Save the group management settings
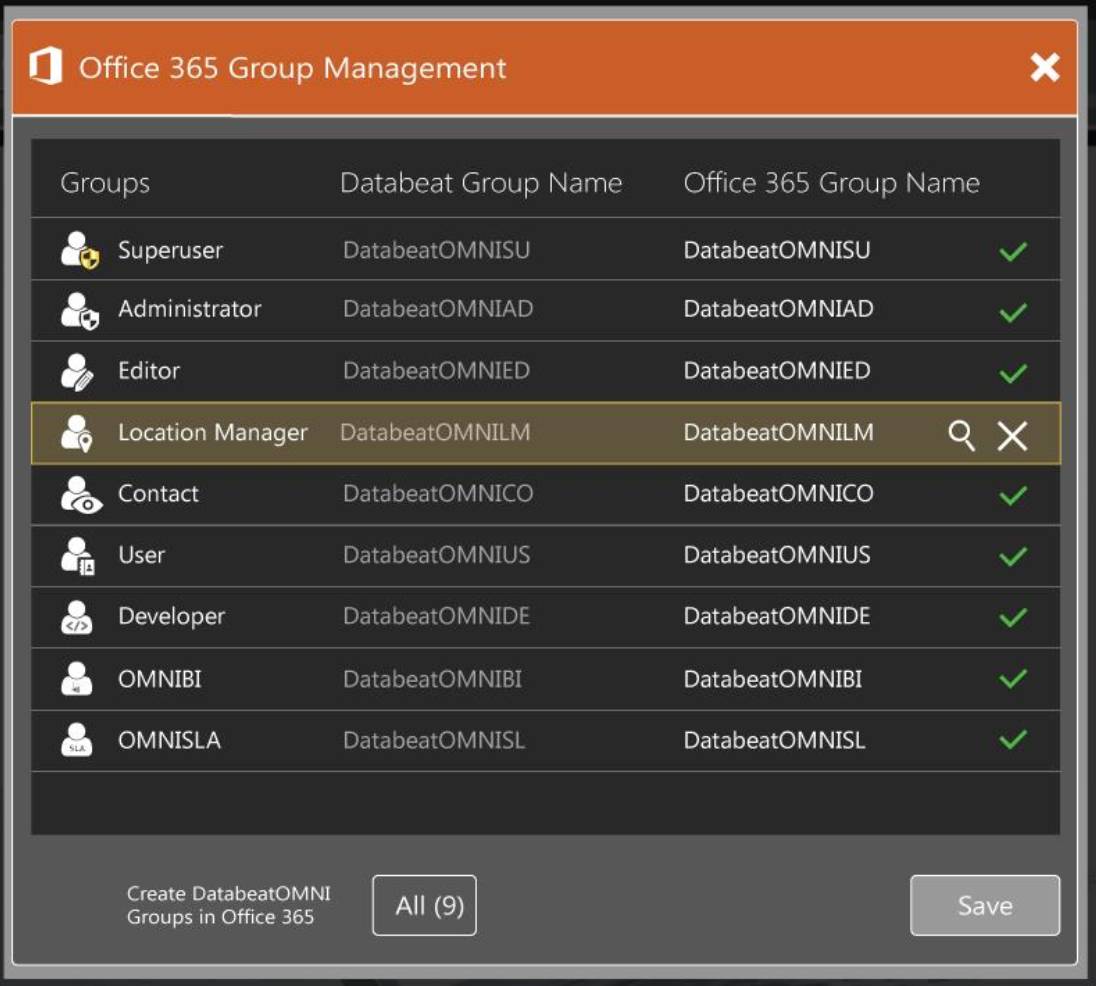 click(x=985, y=905)
